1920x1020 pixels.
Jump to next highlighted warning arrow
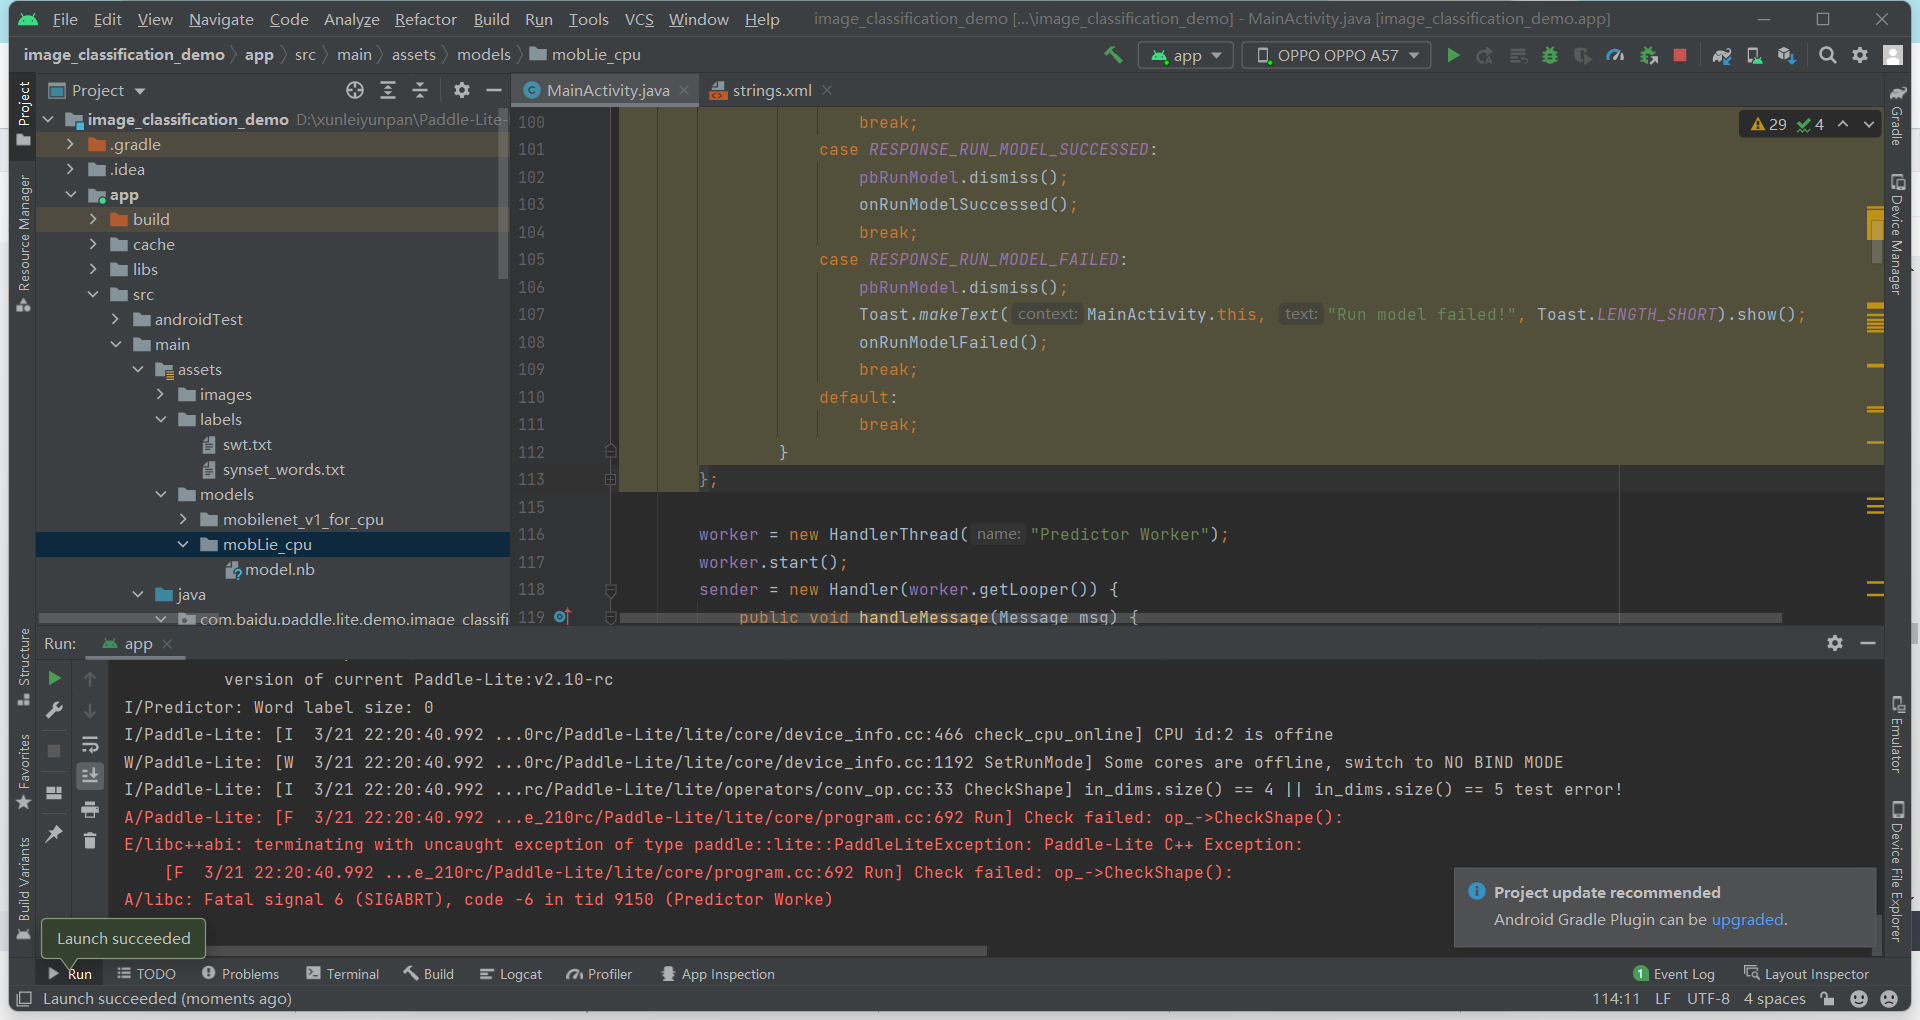point(1868,124)
